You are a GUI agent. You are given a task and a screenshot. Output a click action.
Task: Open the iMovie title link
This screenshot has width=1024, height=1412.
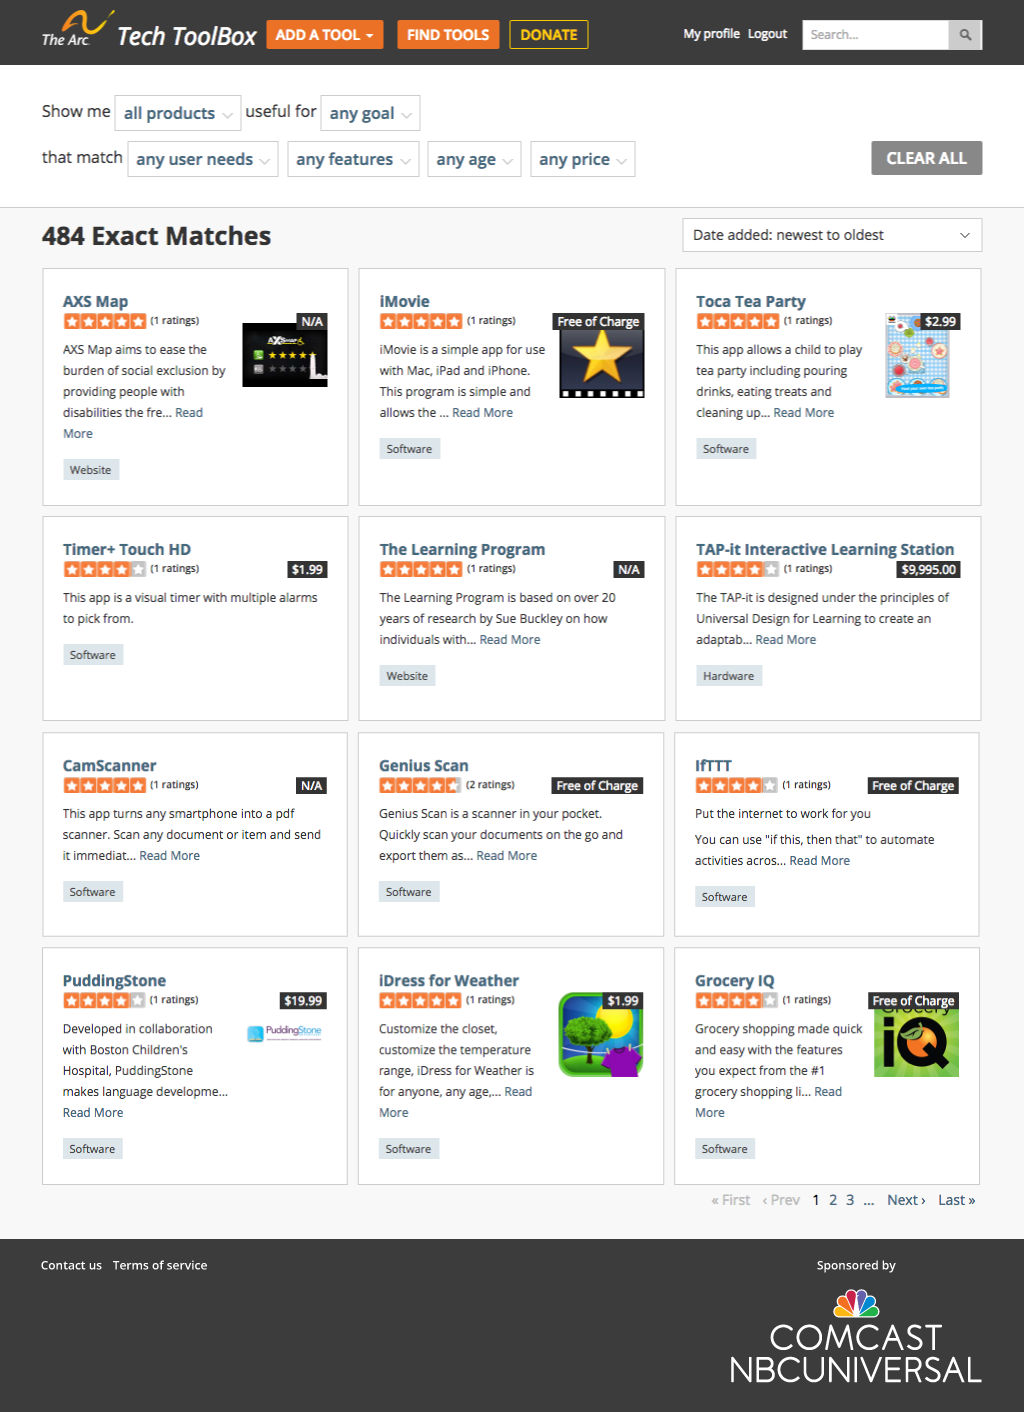[404, 301]
